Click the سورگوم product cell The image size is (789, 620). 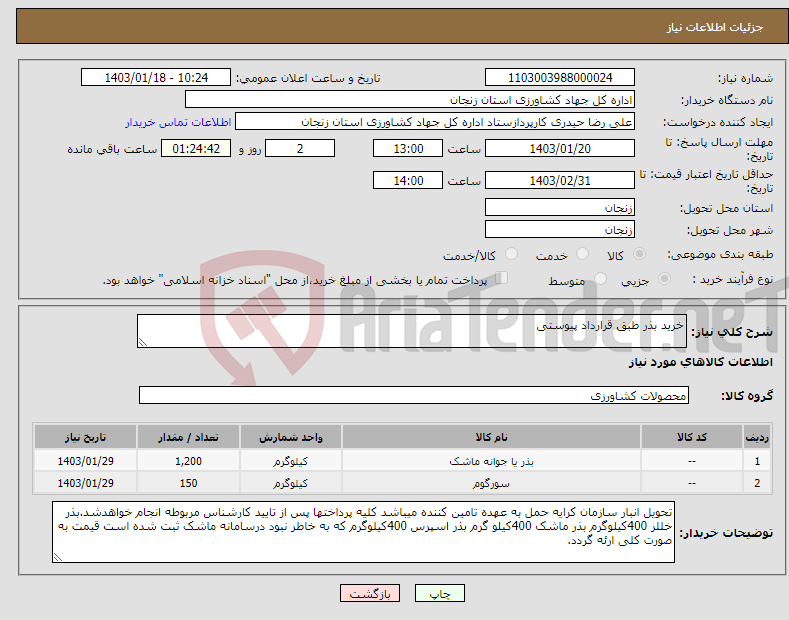(x=491, y=483)
